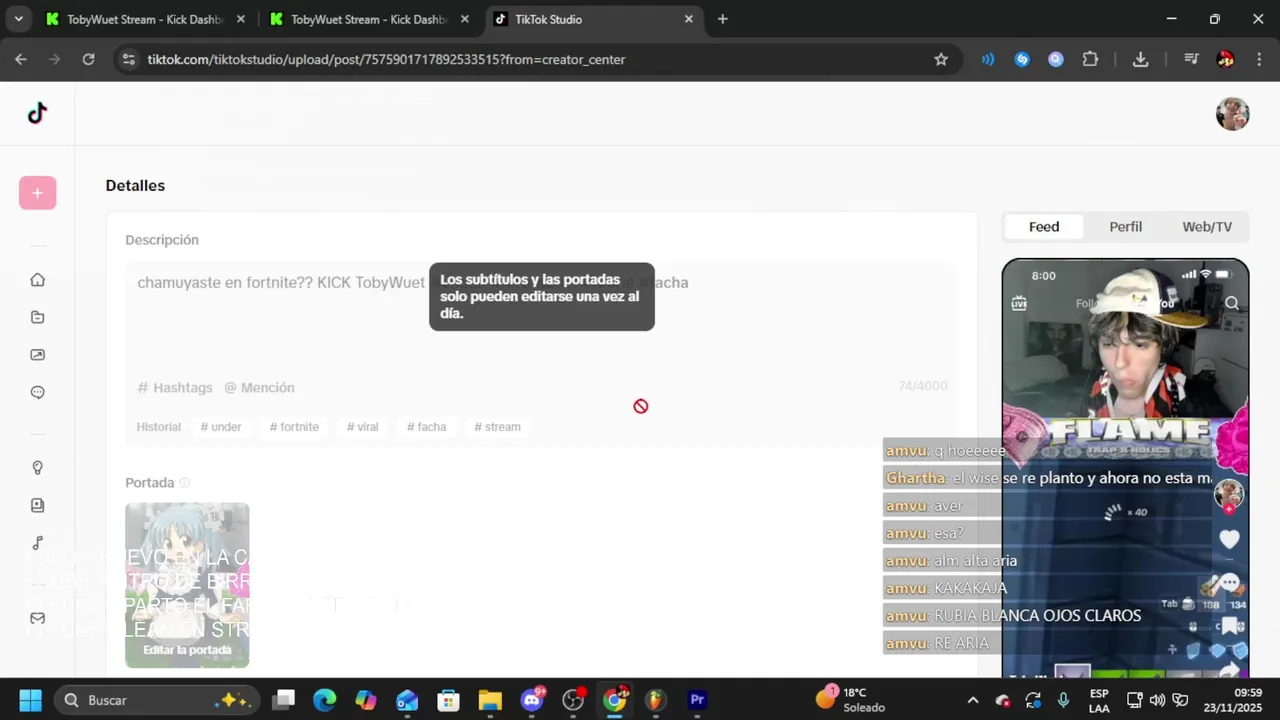View site information icon in address bar
This screenshot has height=720, width=1280.
(x=128, y=59)
